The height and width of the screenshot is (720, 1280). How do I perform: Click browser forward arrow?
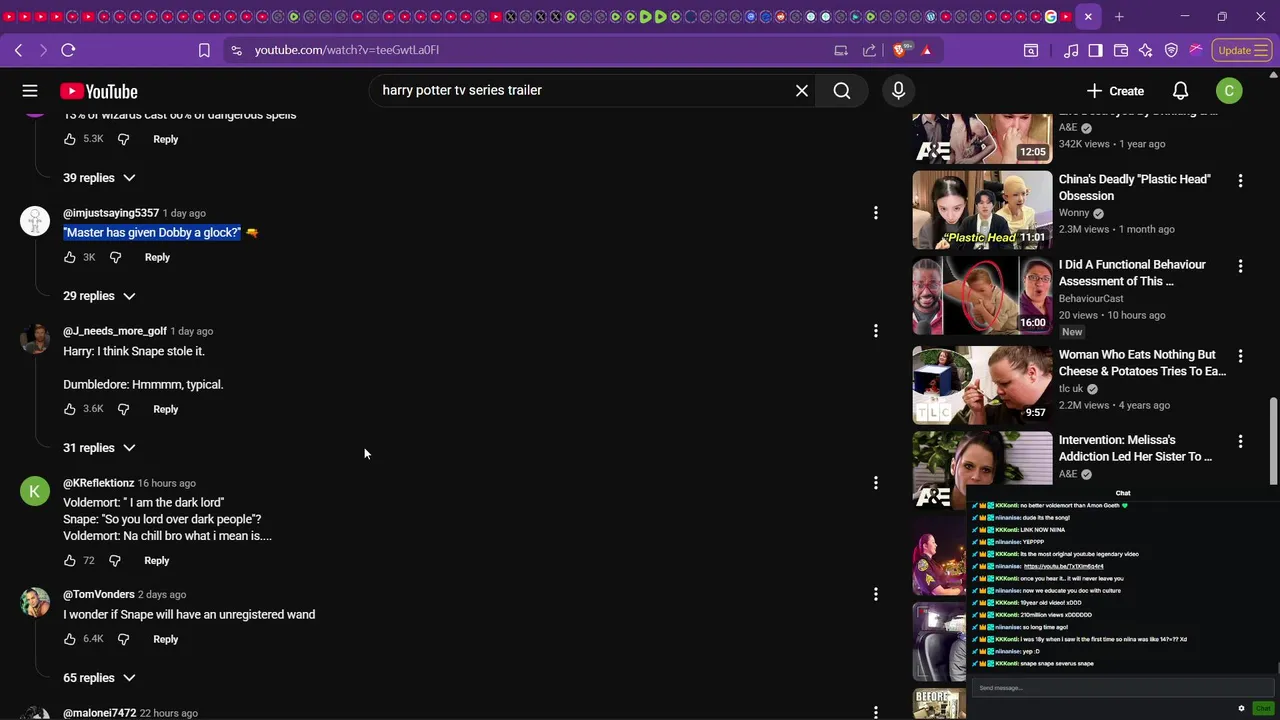(43, 50)
